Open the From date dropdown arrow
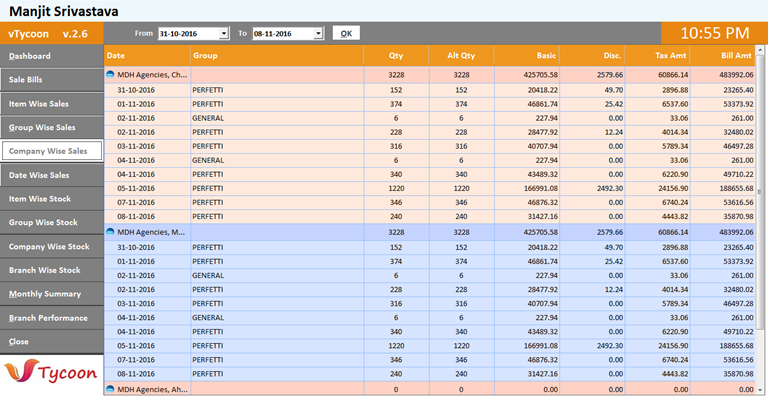The width and height of the screenshot is (768, 396). [x=224, y=33]
